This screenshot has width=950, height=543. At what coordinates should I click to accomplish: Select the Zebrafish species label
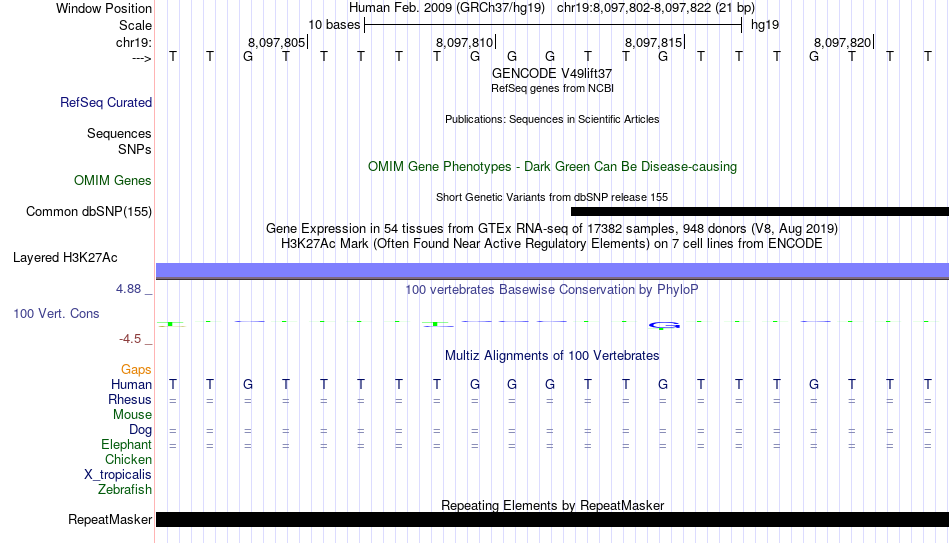click(x=125, y=490)
